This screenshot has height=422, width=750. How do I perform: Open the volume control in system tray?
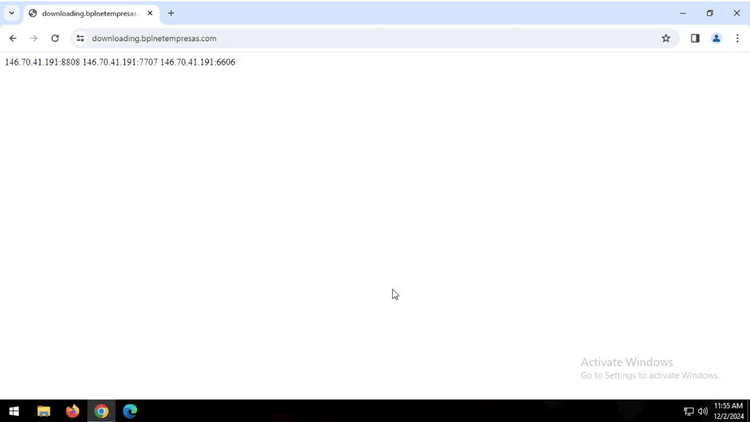click(703, 411)
